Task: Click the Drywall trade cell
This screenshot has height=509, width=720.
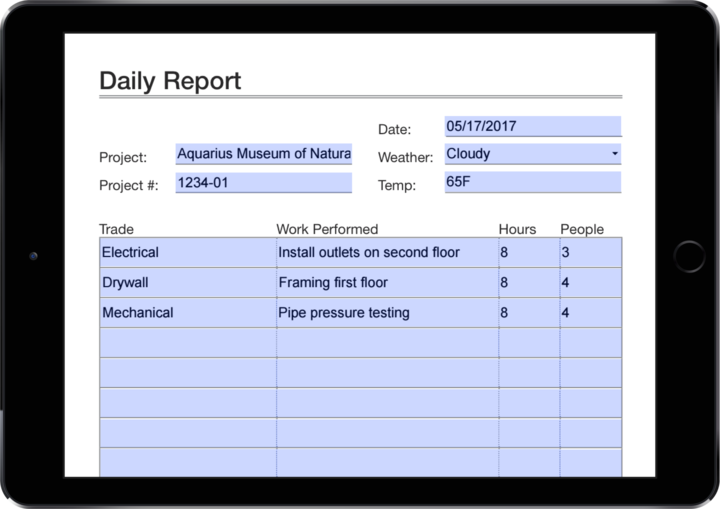Action: (x=188, y=283)
